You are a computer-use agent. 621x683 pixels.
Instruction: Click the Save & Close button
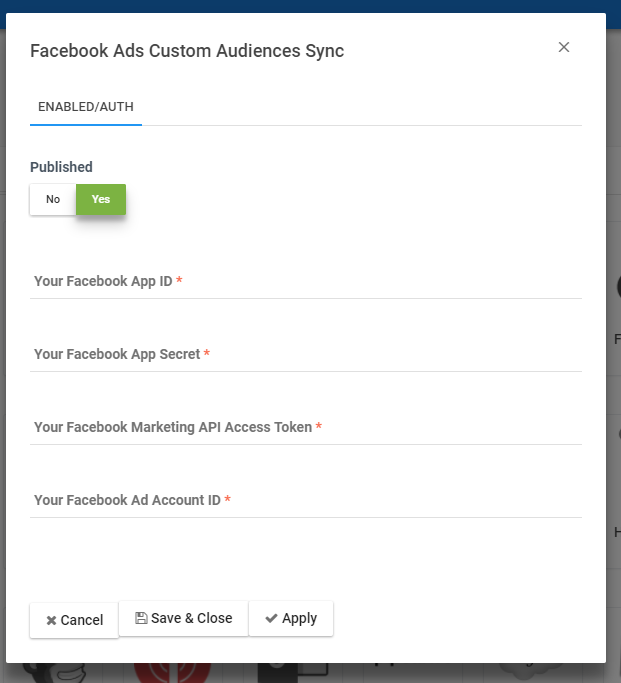183,618
